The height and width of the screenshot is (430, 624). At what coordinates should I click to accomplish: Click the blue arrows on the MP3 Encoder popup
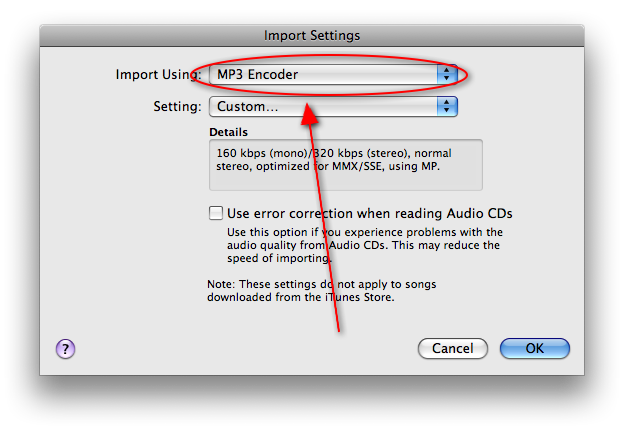[x=447, y=74]
